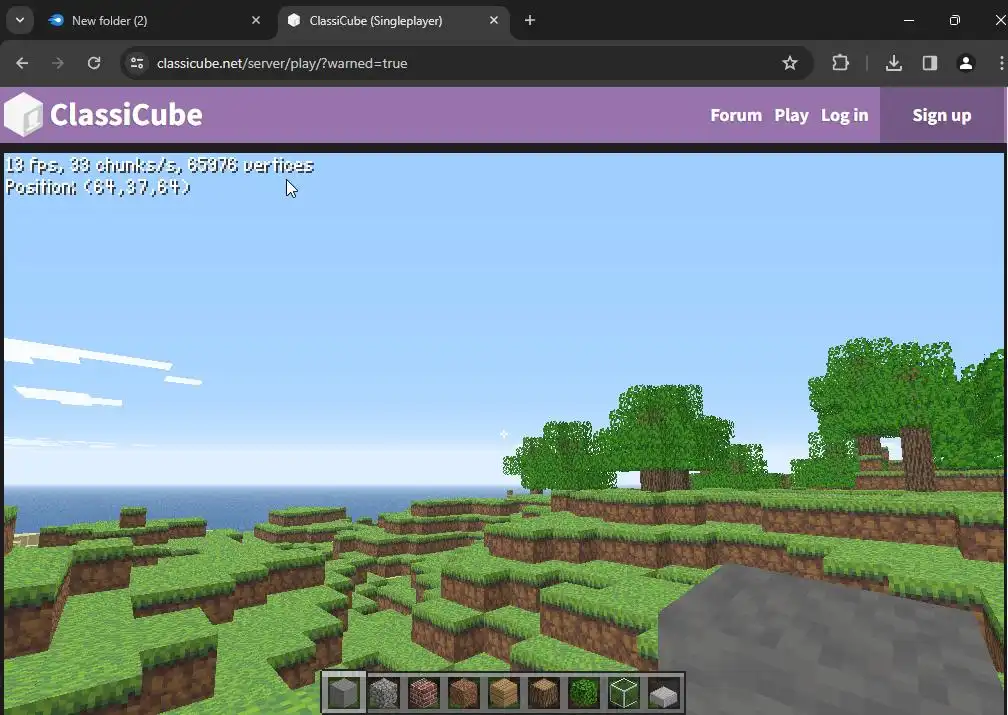Screen dimensions: 1008x715
Task: Select the stone block in hotbar
Action: point(343,693)
